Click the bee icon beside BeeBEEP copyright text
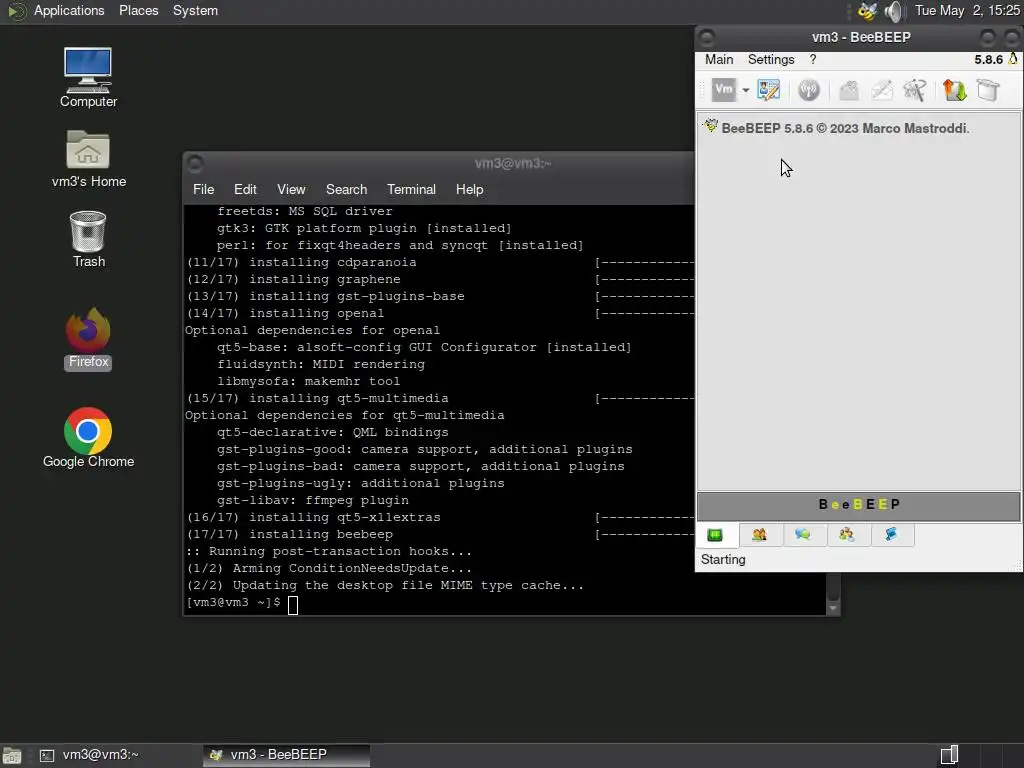This screenshot has height=768, width=1024. (710, 126)
